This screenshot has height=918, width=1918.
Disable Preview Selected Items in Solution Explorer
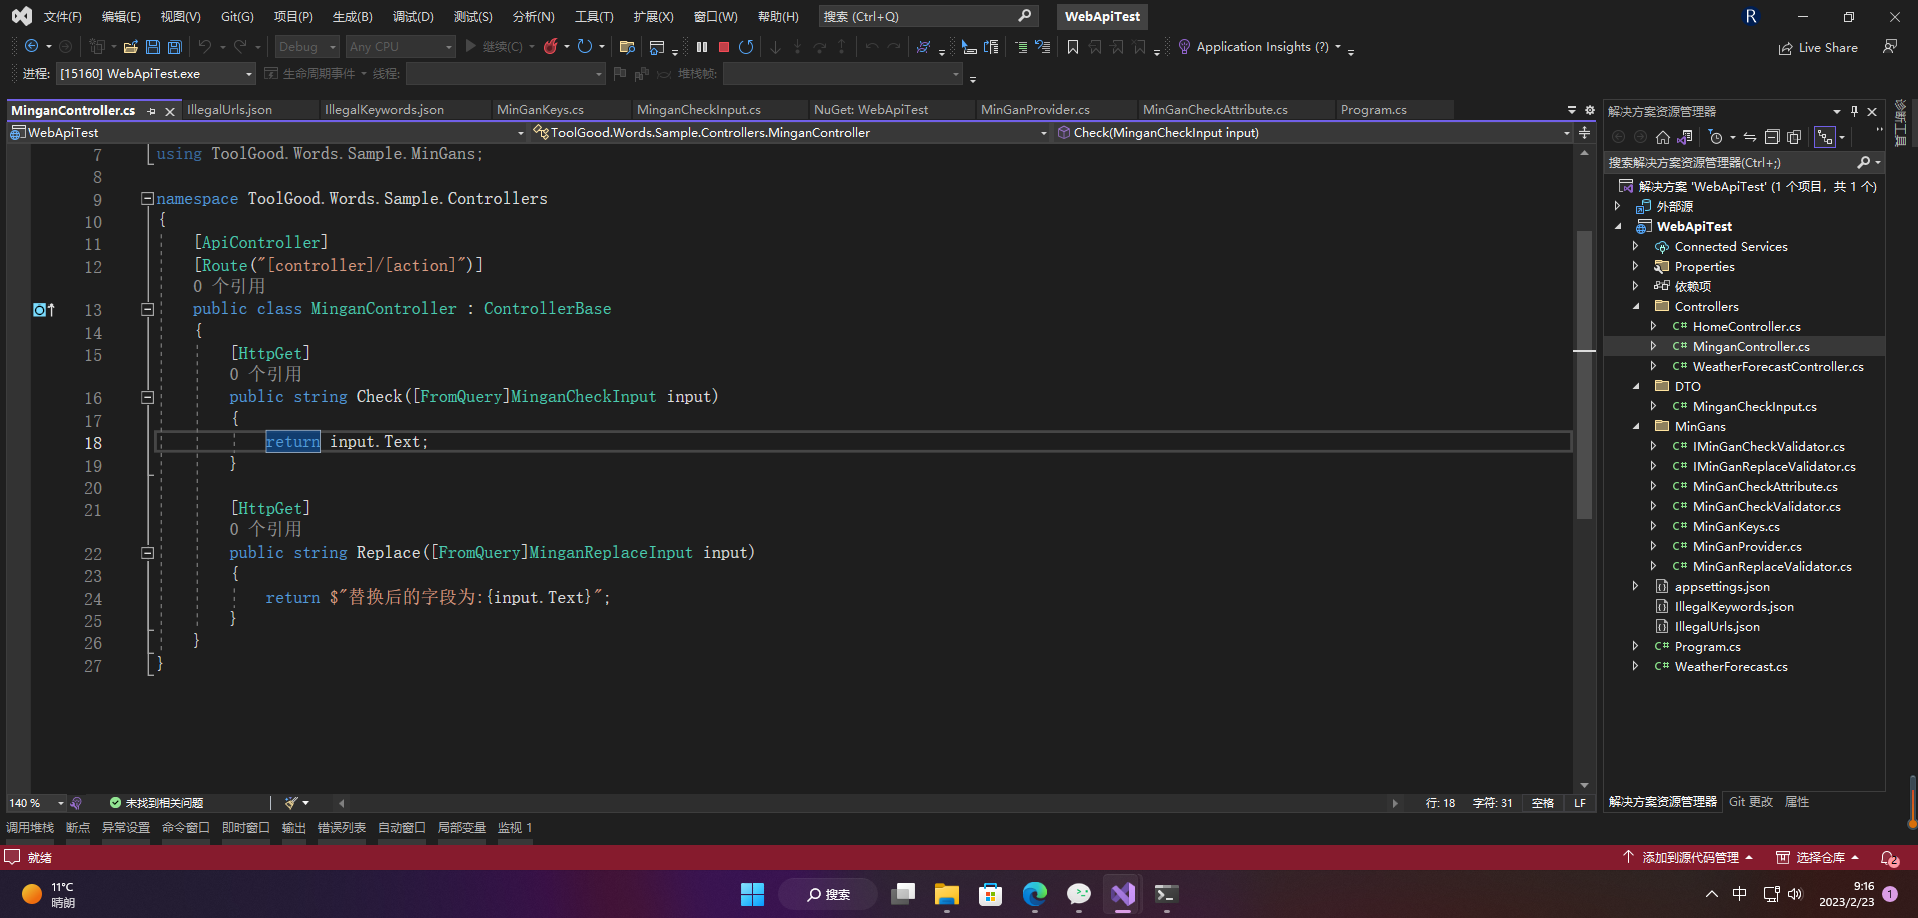[1794, 137]
